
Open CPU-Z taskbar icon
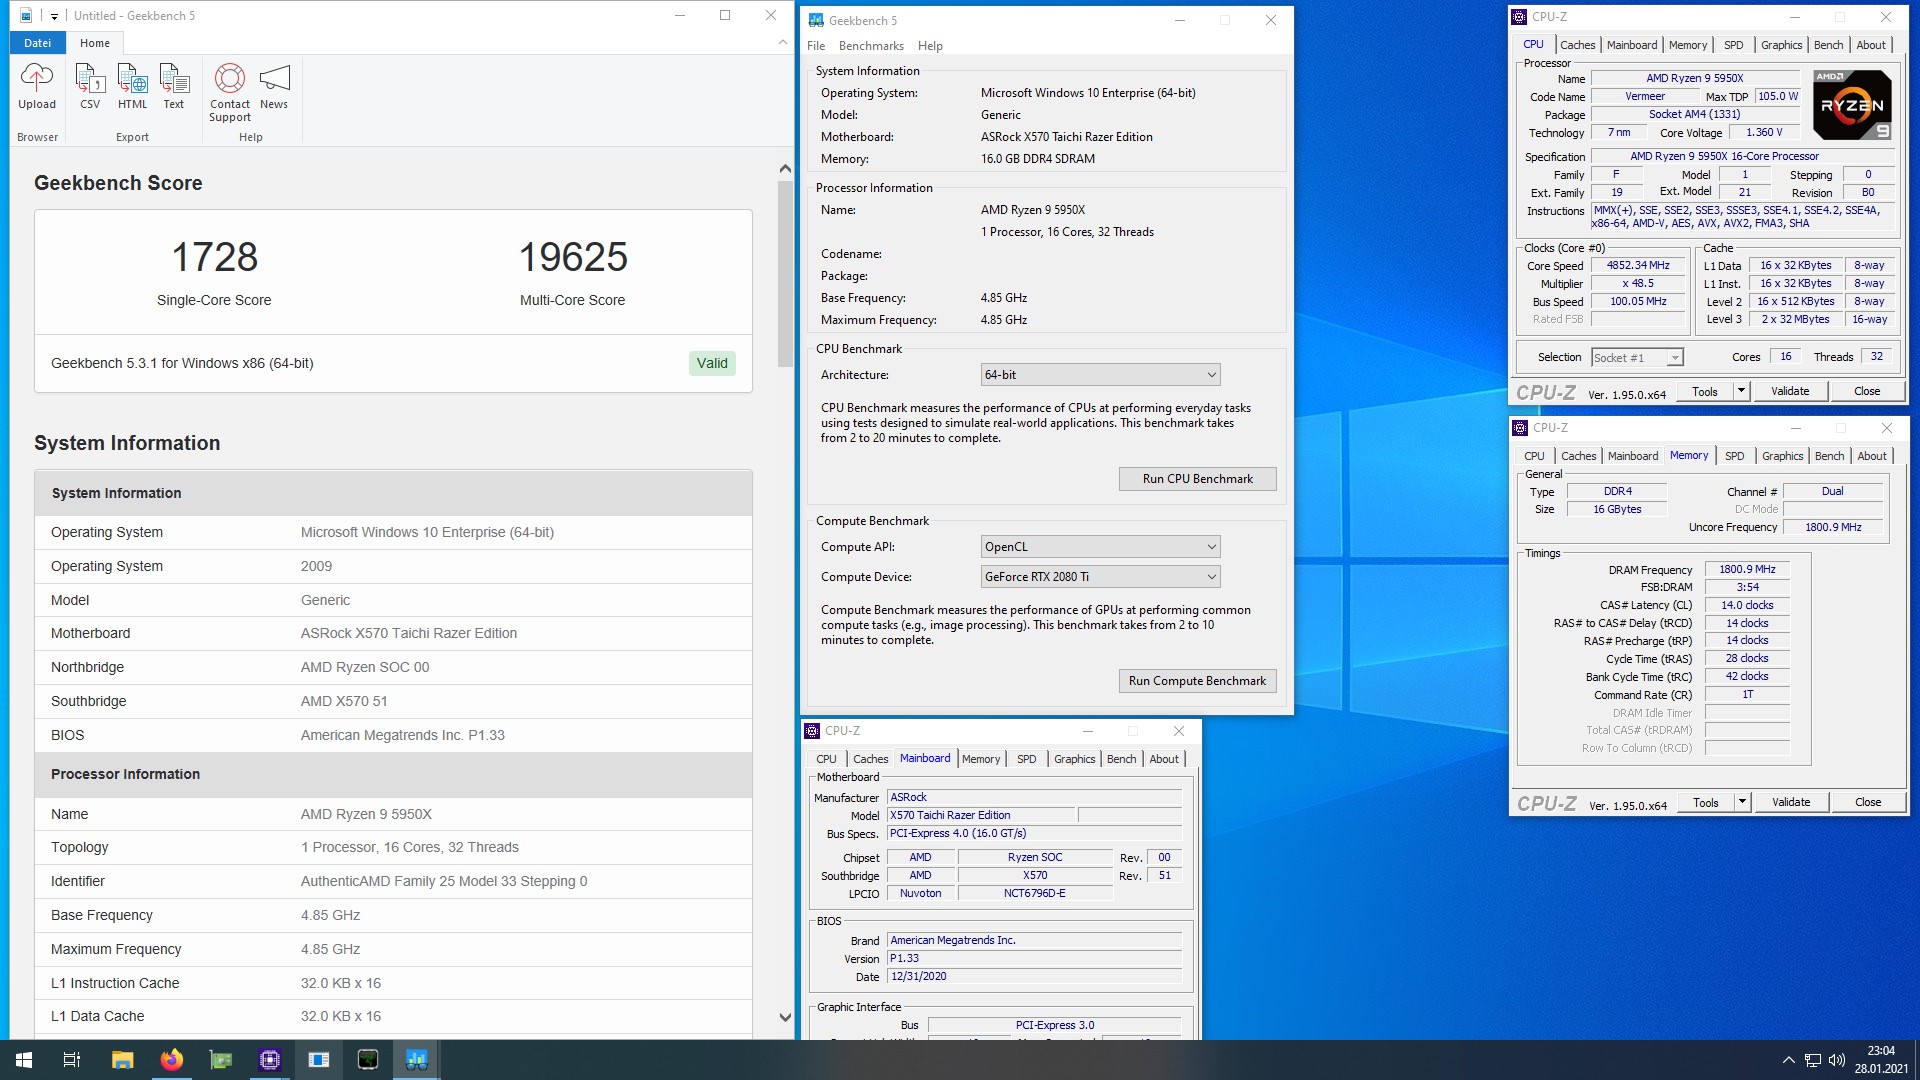[x=269, y=1060]
